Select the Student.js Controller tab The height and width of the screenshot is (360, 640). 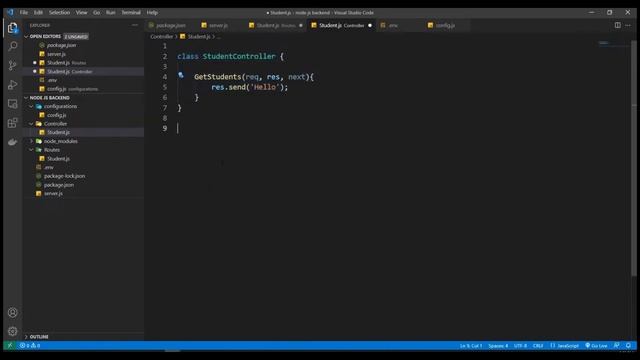click(341, 25)
